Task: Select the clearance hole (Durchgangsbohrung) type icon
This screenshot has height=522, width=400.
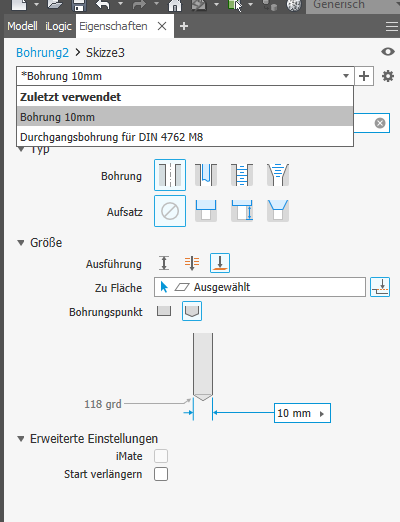Action: click(206, 175)
